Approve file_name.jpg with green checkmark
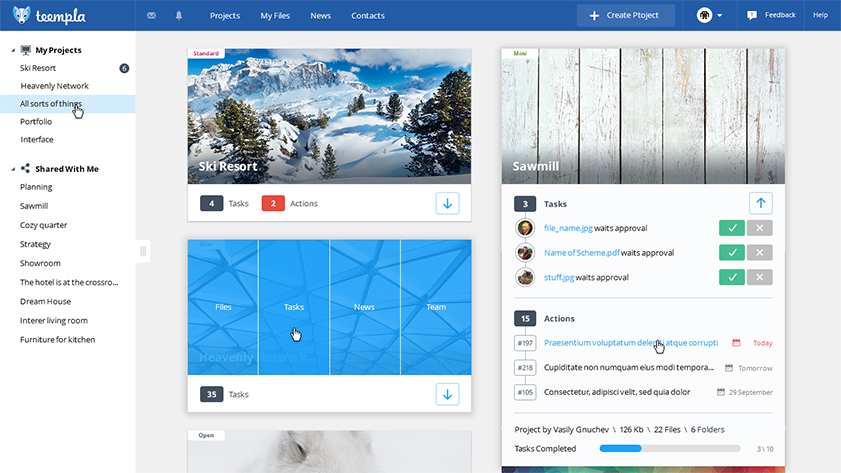The height and width of the screenshot is (473, 841). tap(732, 228)
